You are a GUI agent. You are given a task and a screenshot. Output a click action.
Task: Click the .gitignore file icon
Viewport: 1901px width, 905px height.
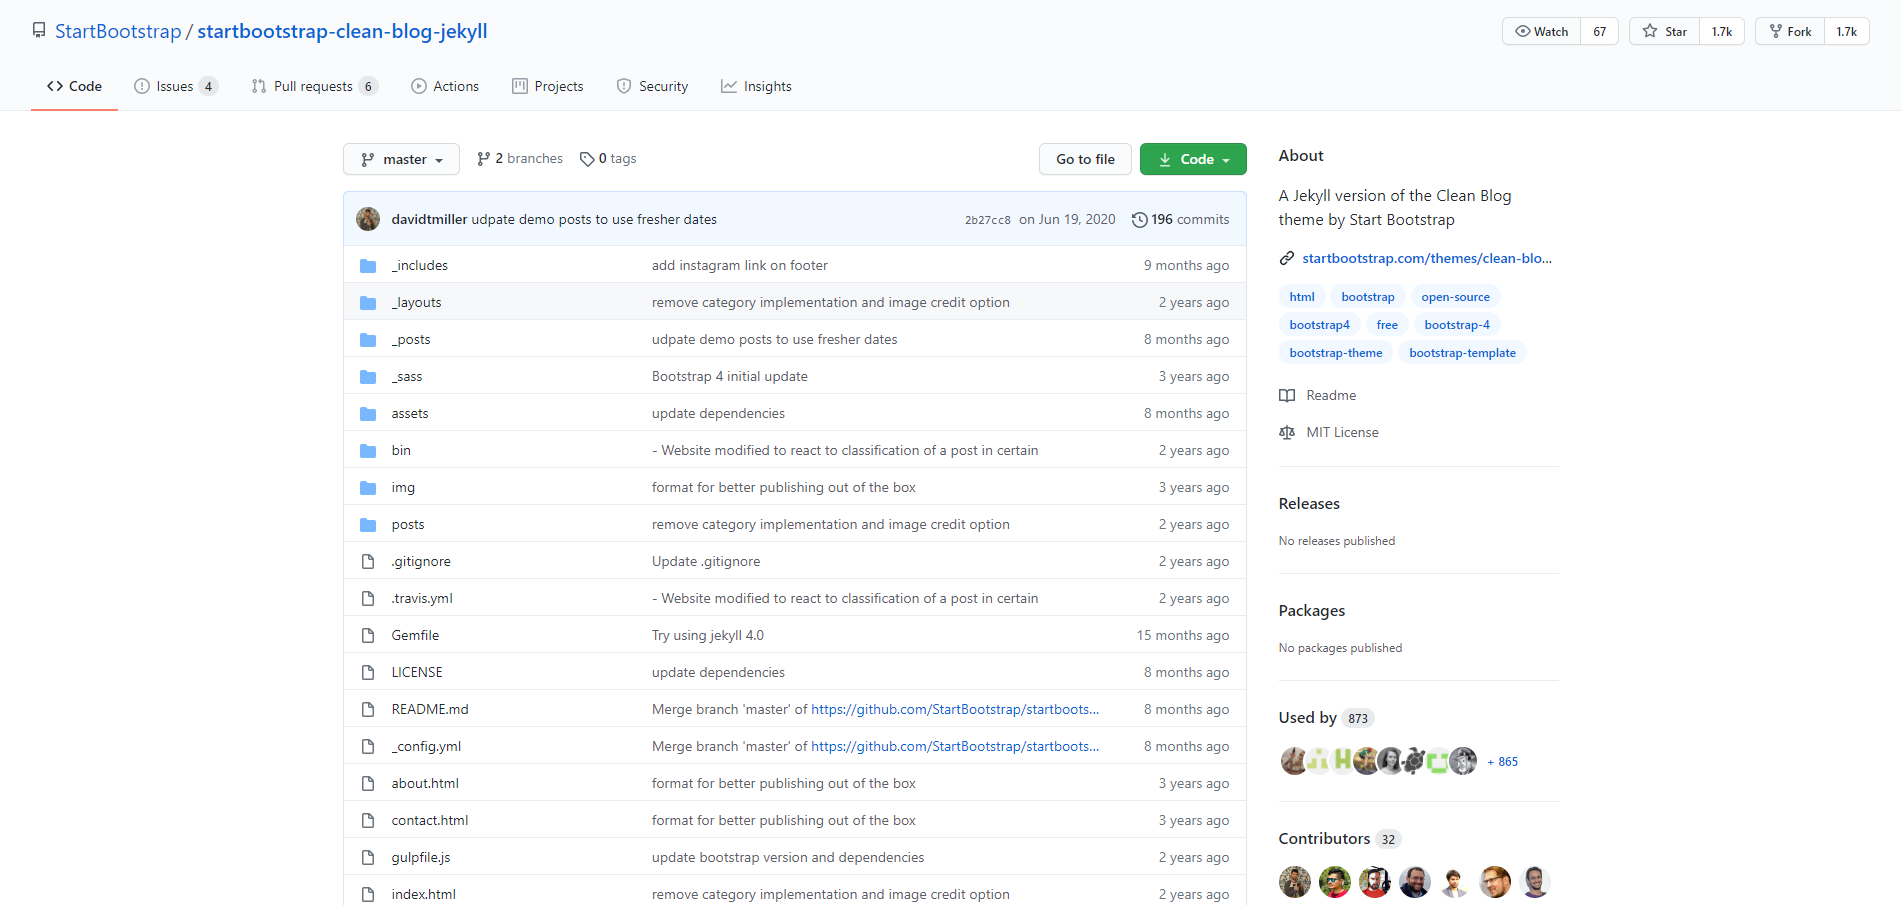[x=368, y=561]
